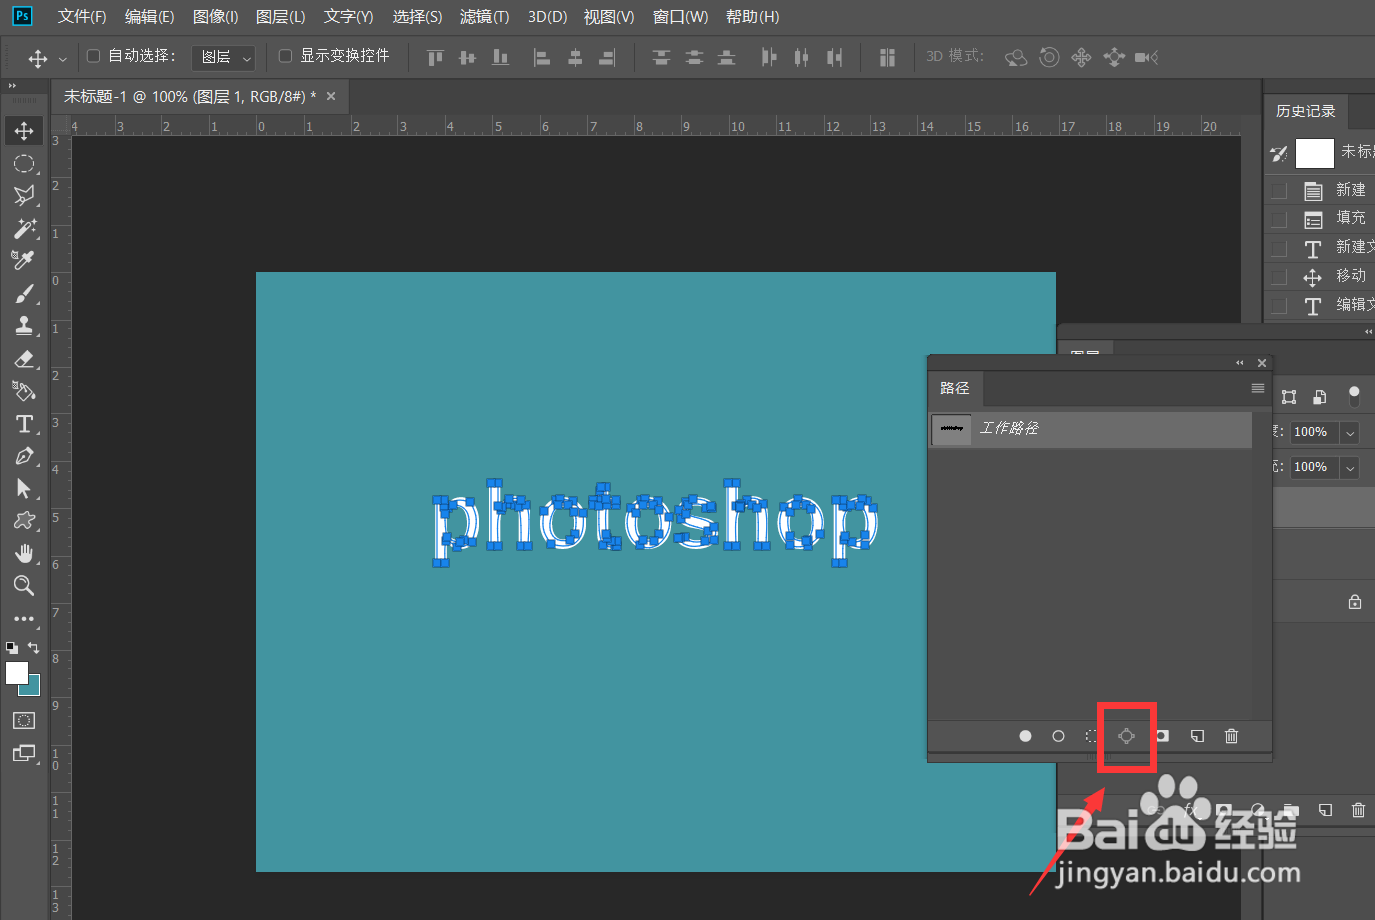Select the Magic Wand tool

[x=24, y=228]
